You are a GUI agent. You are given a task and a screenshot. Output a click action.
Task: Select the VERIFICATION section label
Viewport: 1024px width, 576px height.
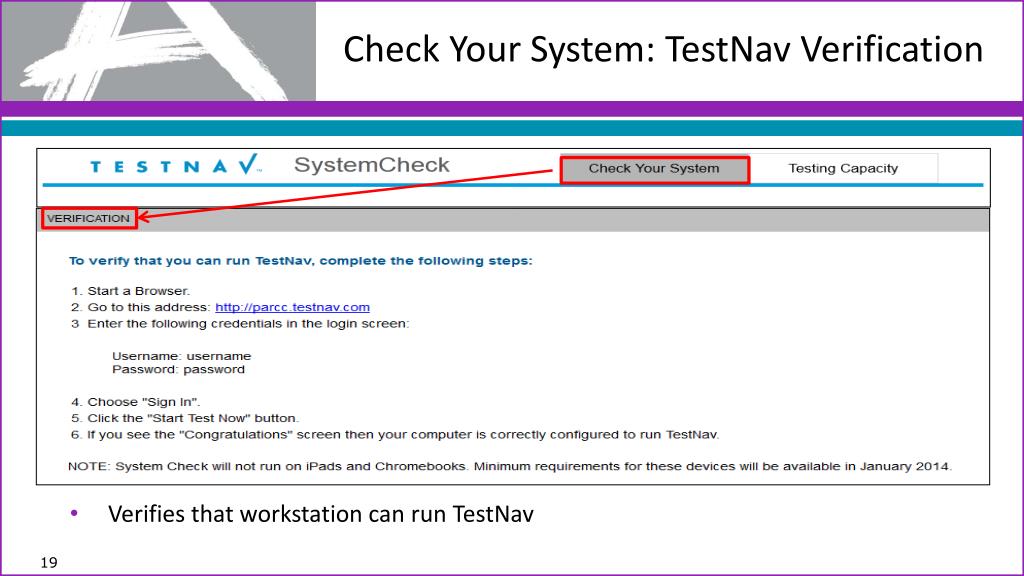pos(89,218)
